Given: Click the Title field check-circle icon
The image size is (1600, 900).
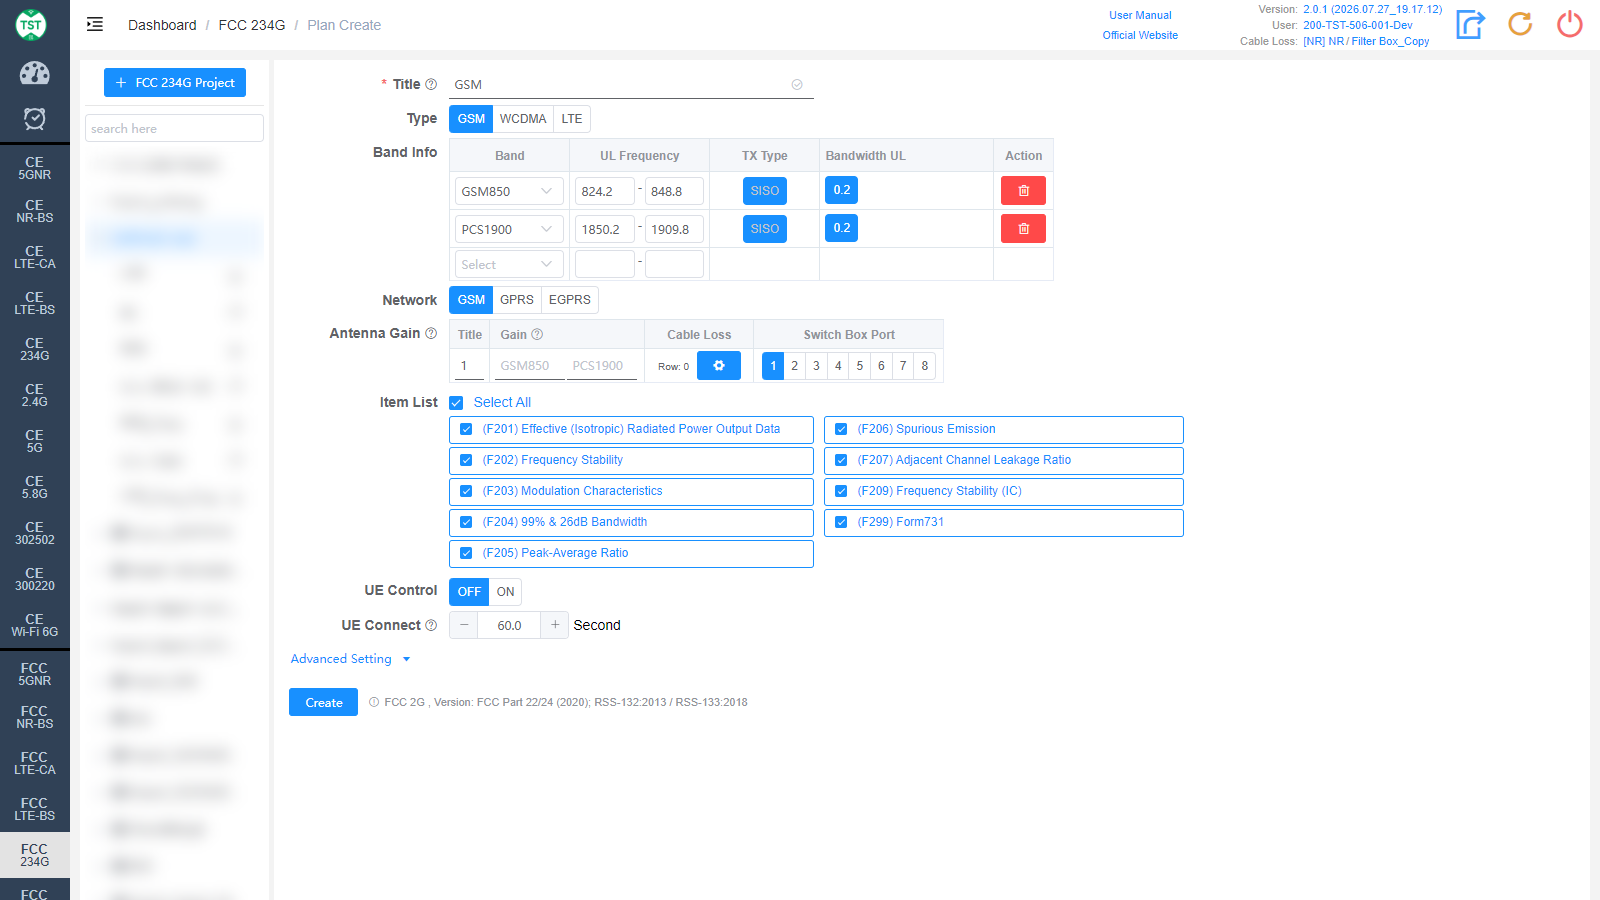Looking at the screenshot, I should 797,85.
